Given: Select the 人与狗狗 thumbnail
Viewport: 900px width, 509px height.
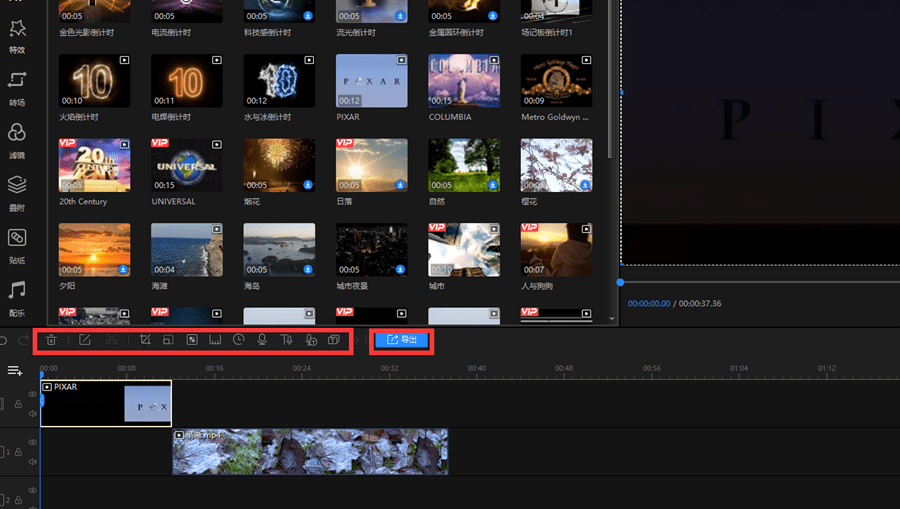Looking at the screenshot, I should pos(556,250).
